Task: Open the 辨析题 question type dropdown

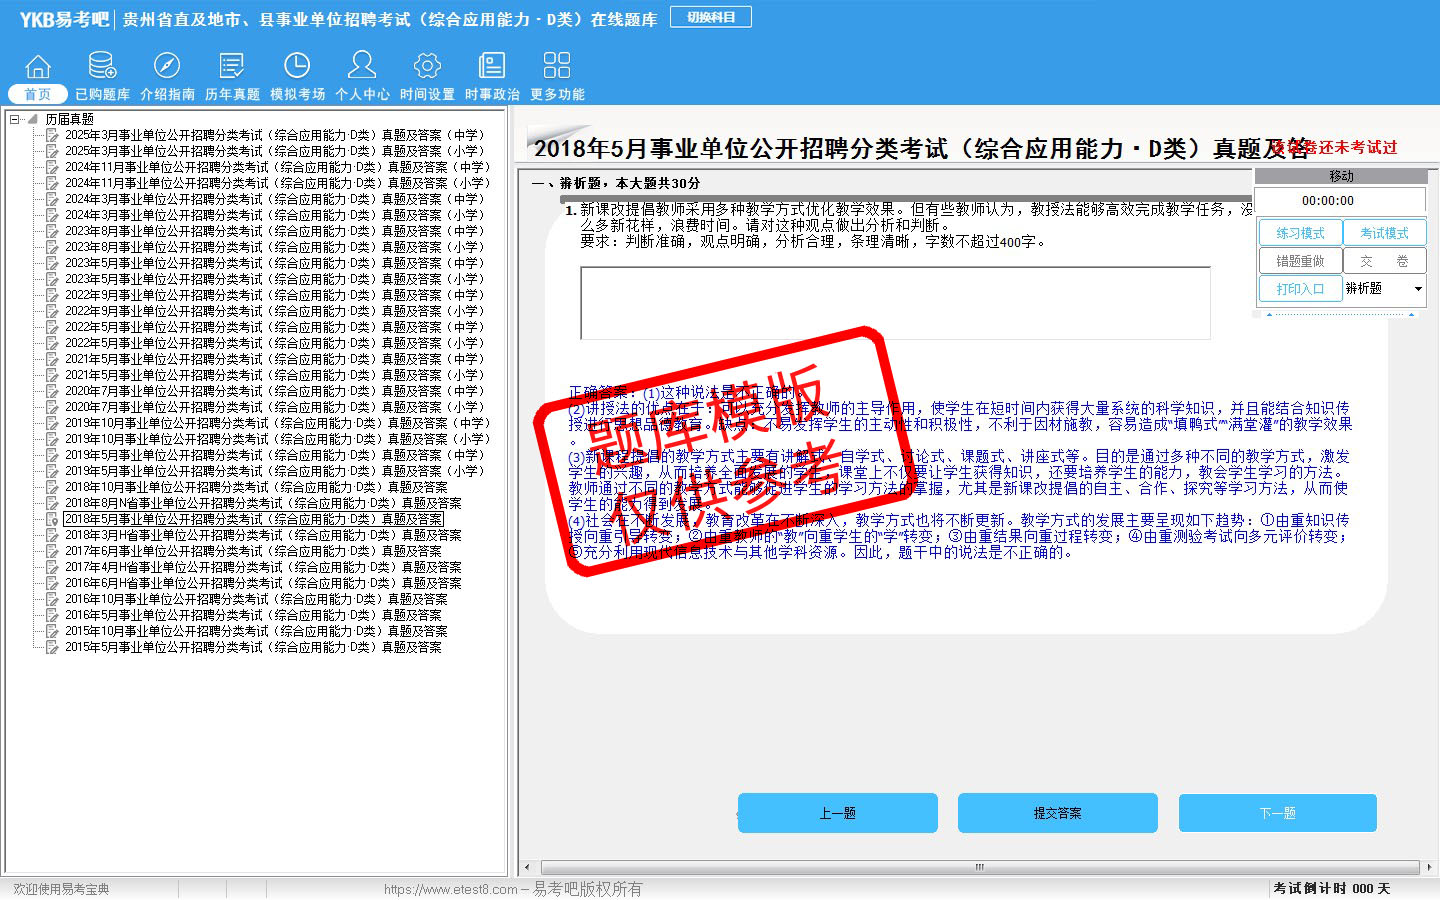Action: coord(1417,289)
